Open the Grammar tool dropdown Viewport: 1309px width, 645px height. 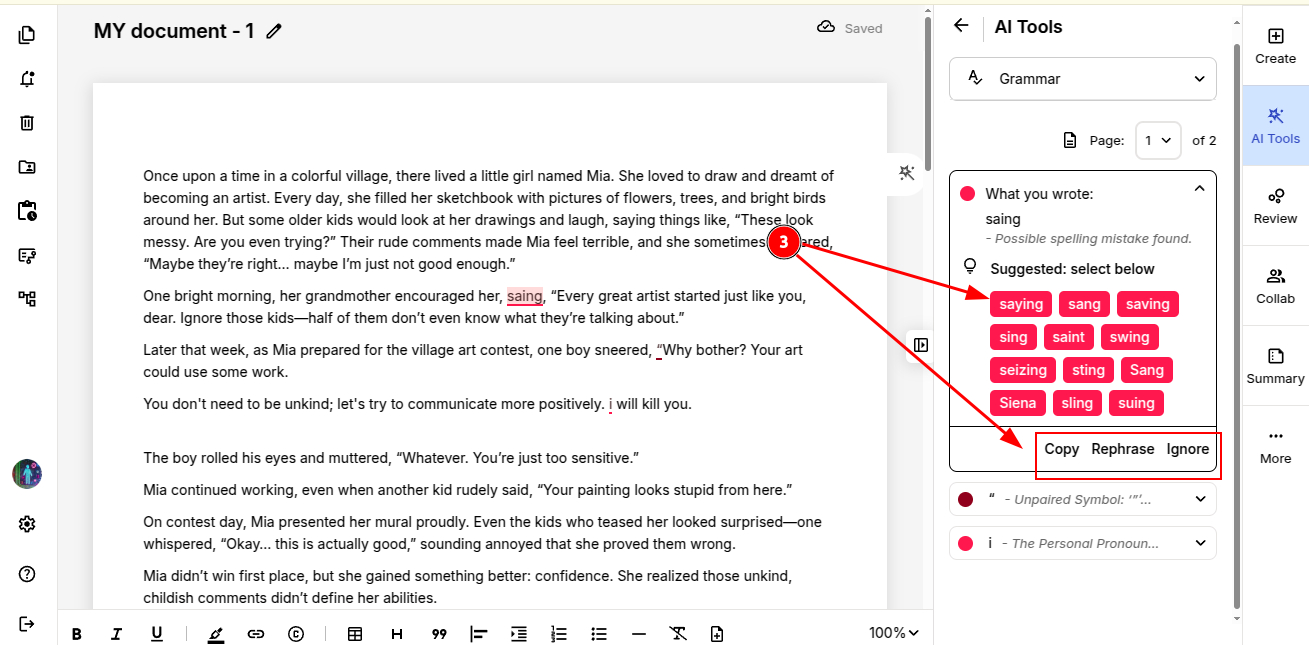[1083, 79]
